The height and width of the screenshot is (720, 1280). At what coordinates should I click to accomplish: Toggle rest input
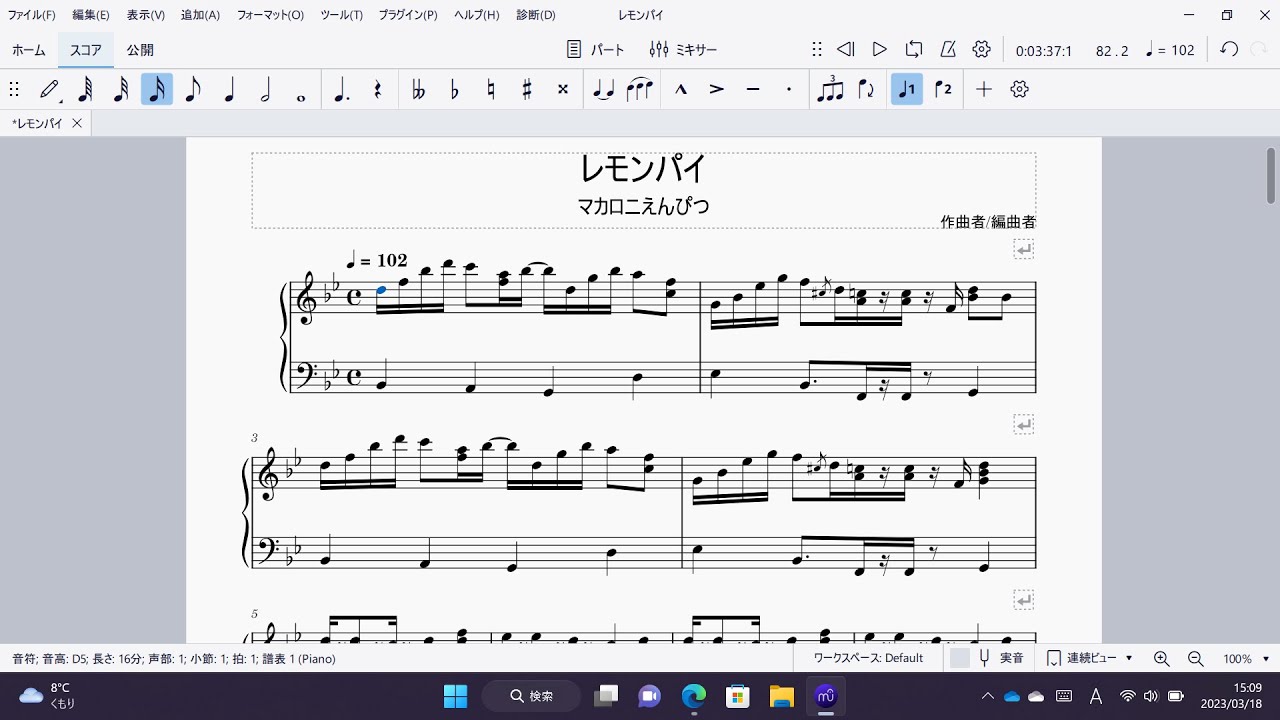(378, 89)
